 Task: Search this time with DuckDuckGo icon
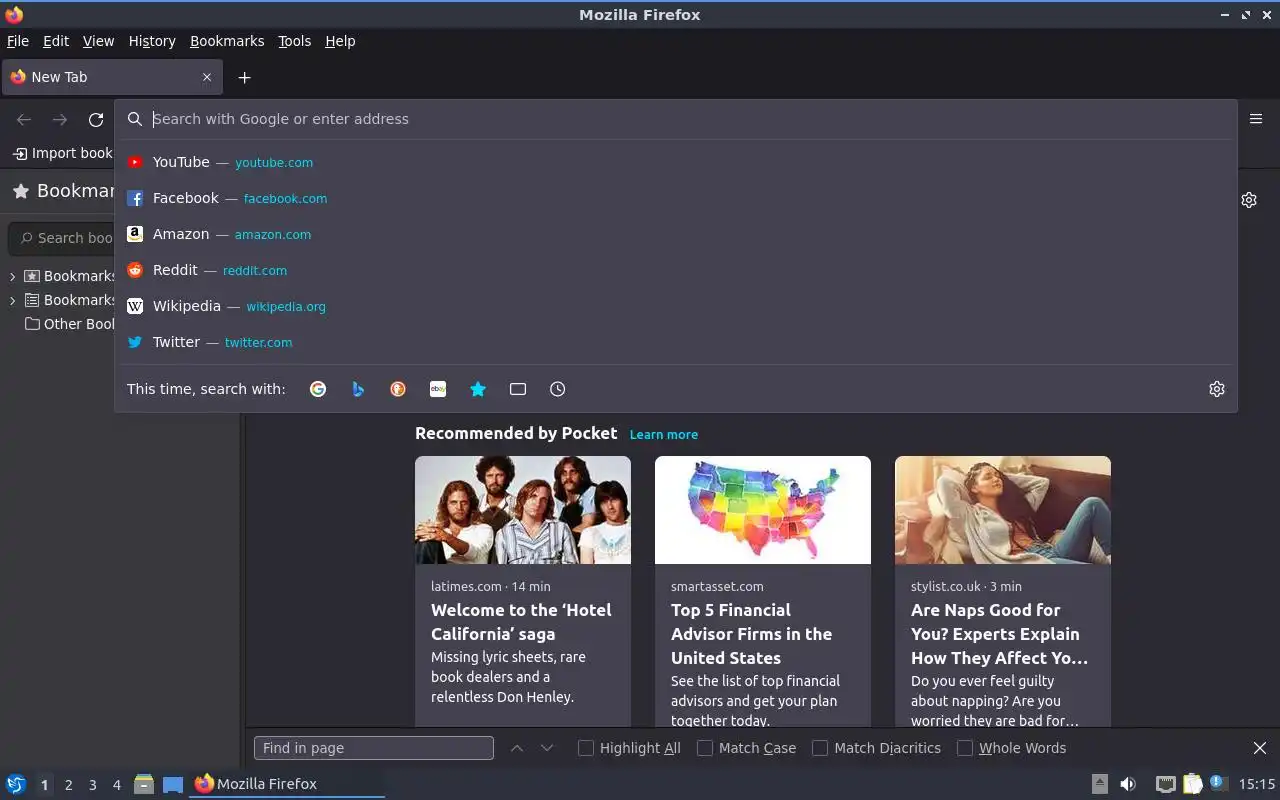point(398,389)
